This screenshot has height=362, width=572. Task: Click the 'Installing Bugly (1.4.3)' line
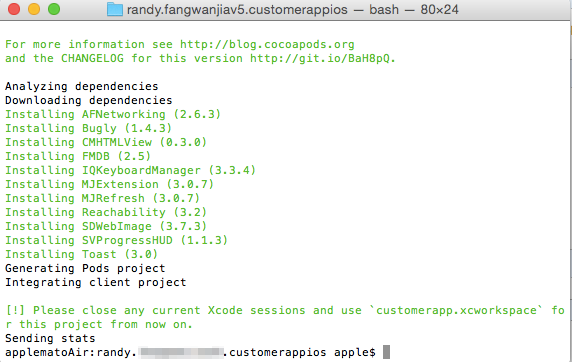[88, 128]
